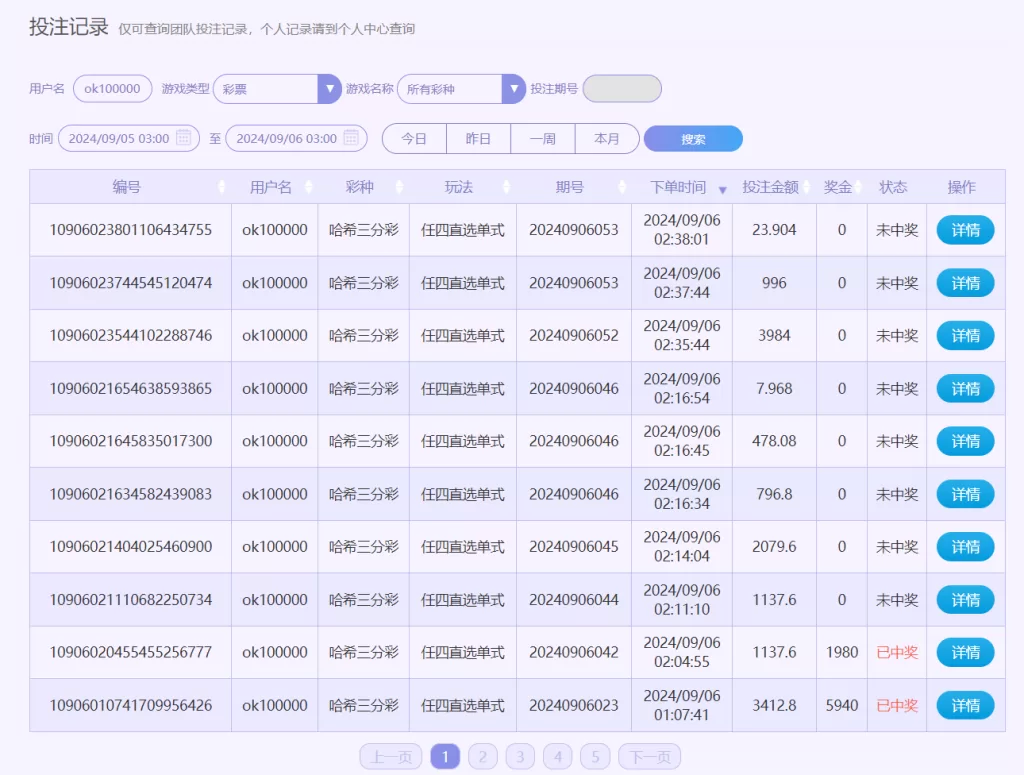Select bet amount cell 478.08
The width and height of the screenshot is (1024, 775).
[774, 441]
